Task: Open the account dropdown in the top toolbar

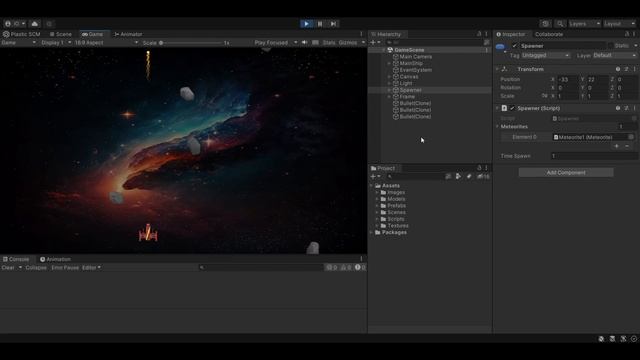Action: click(x=15, y=24)
